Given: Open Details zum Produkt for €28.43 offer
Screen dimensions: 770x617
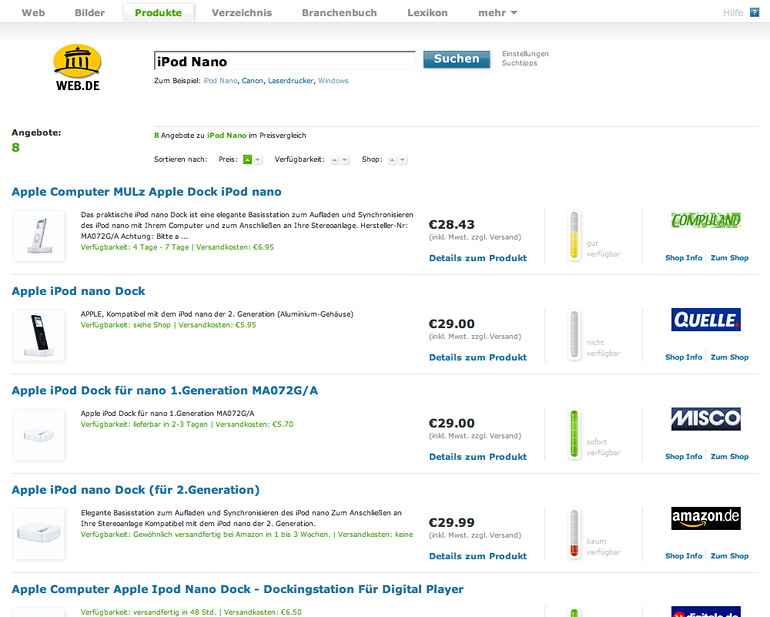Looking at the screenshot, I should coord(478,258).
